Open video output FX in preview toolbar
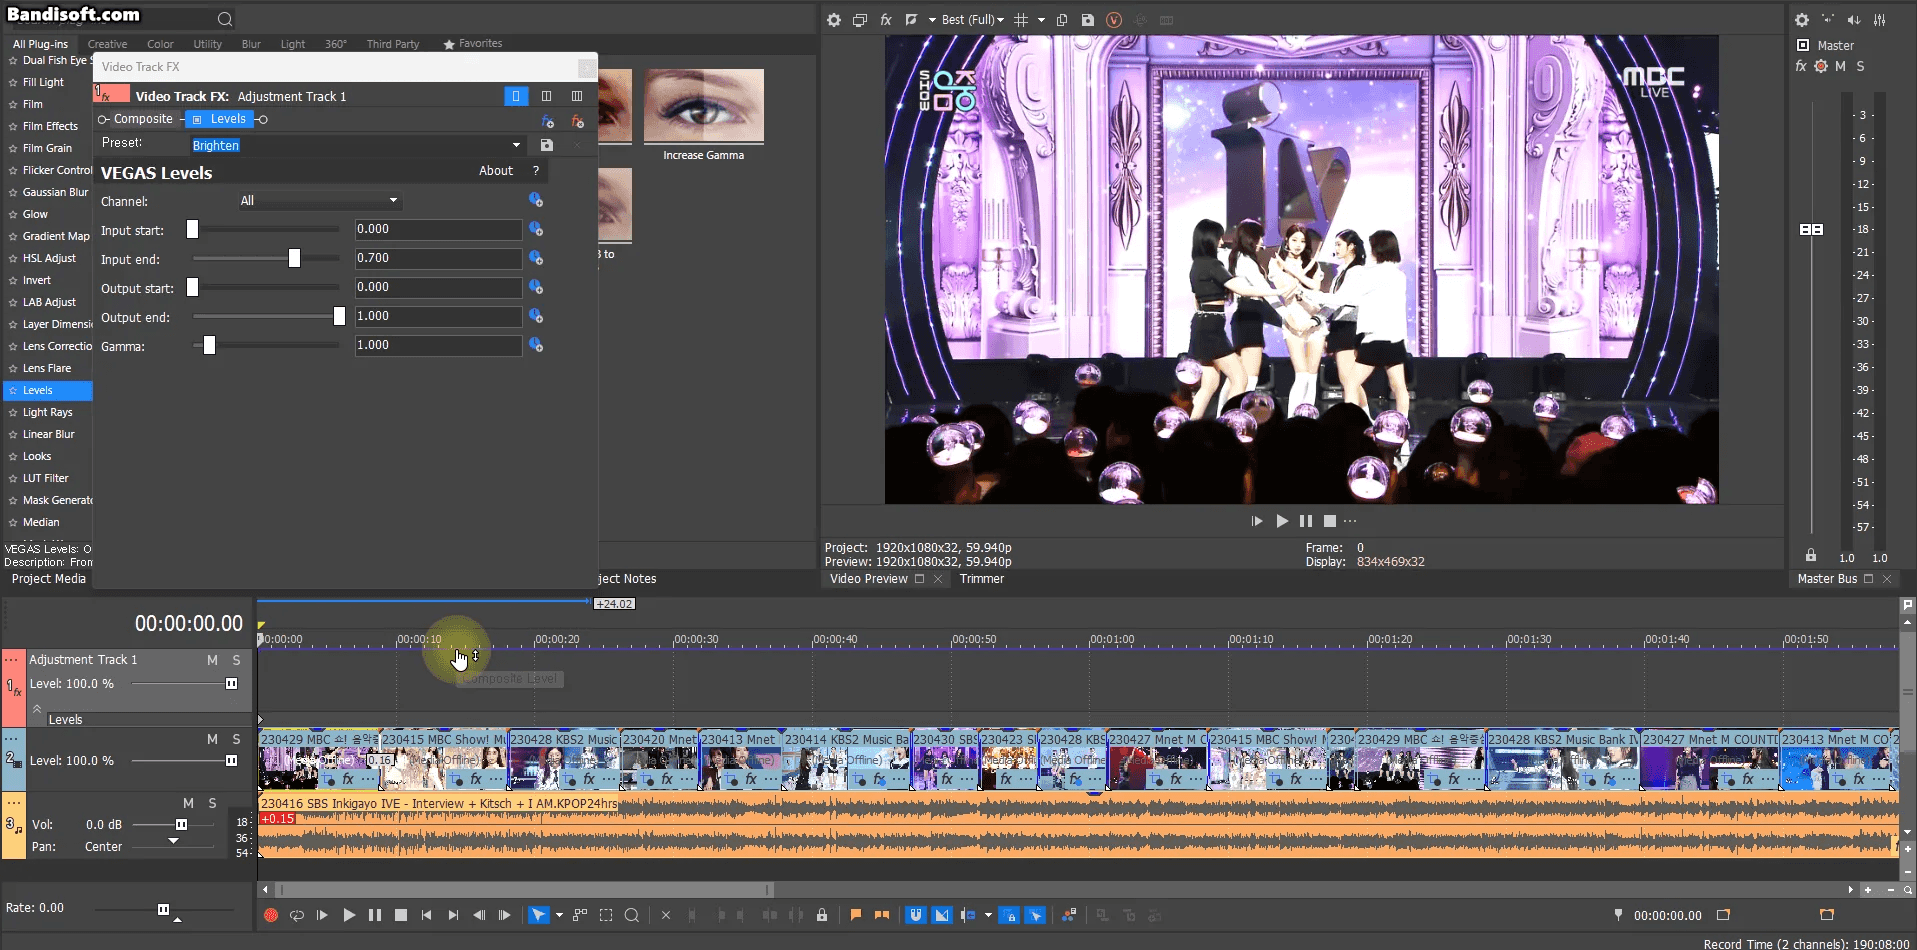 [x=885, y=20]
